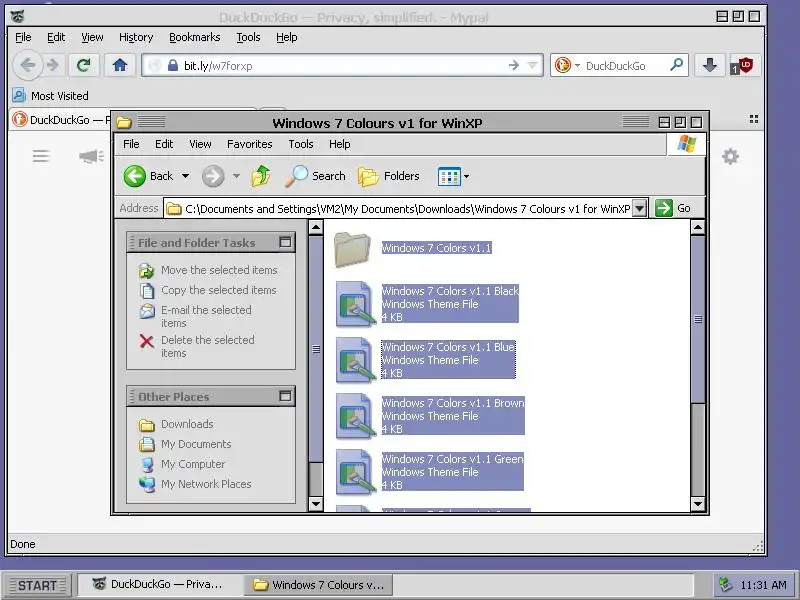This screenshot has height=600, width=800.
Task: Click task pane scrollbar down arrow
Action: [x=316, y=504]
